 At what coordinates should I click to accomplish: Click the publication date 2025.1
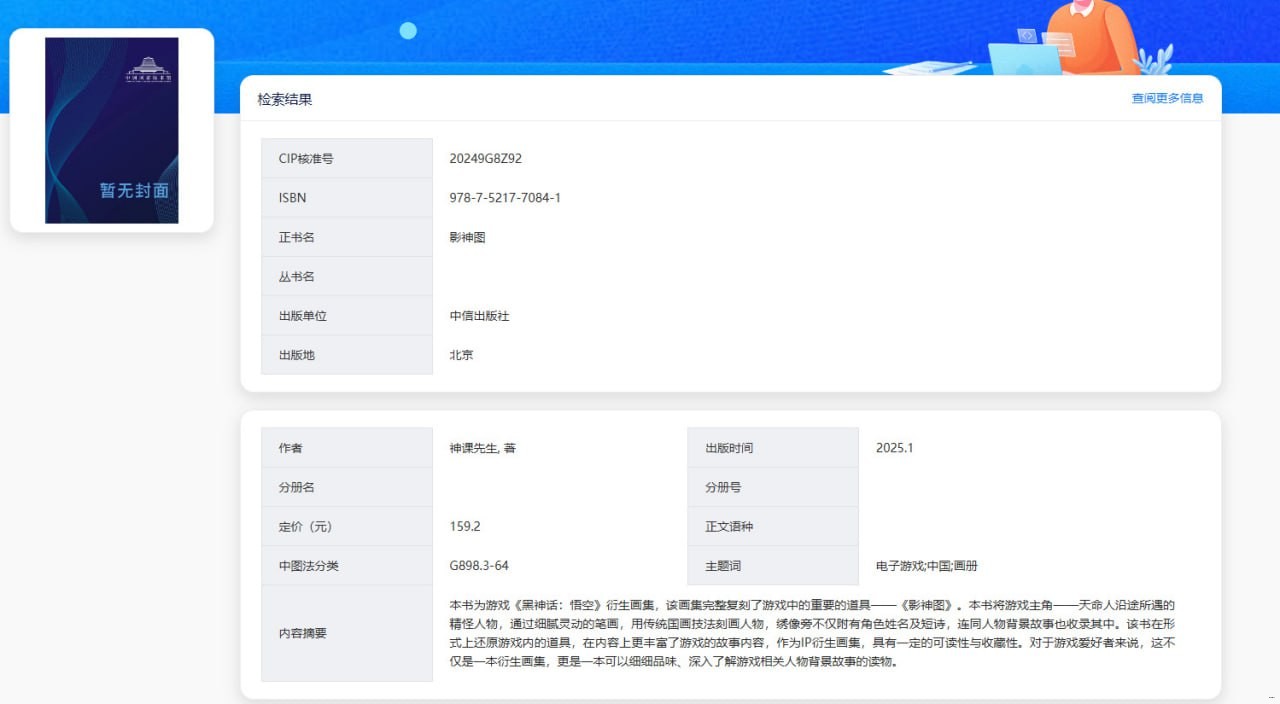(894, 448)
